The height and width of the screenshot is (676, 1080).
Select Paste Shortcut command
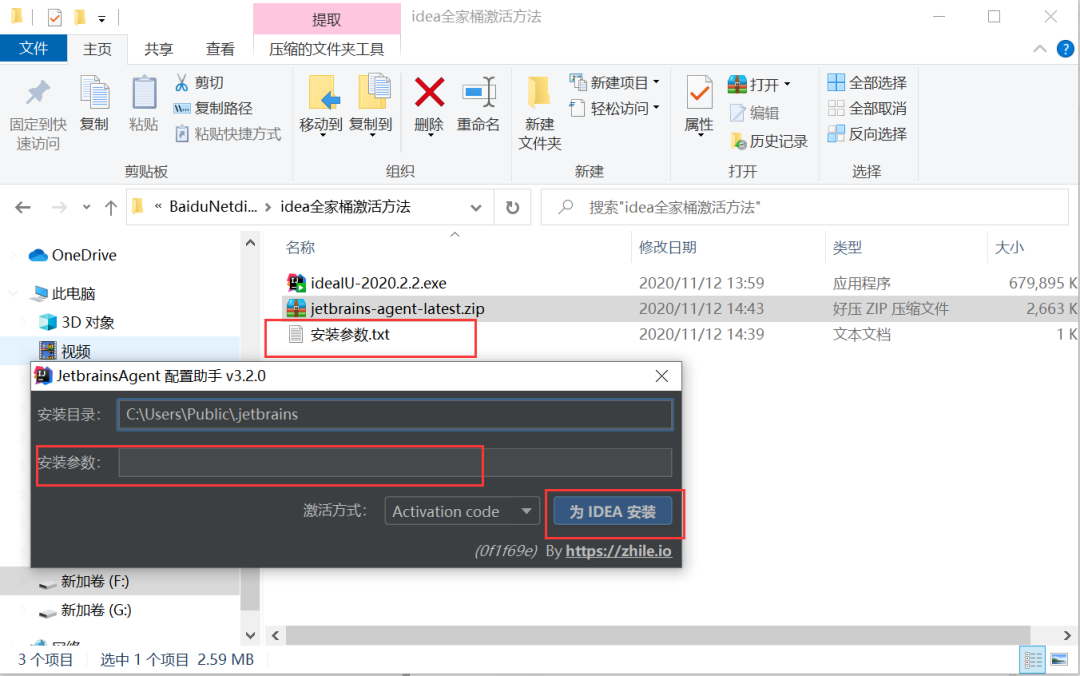point(228,134)
